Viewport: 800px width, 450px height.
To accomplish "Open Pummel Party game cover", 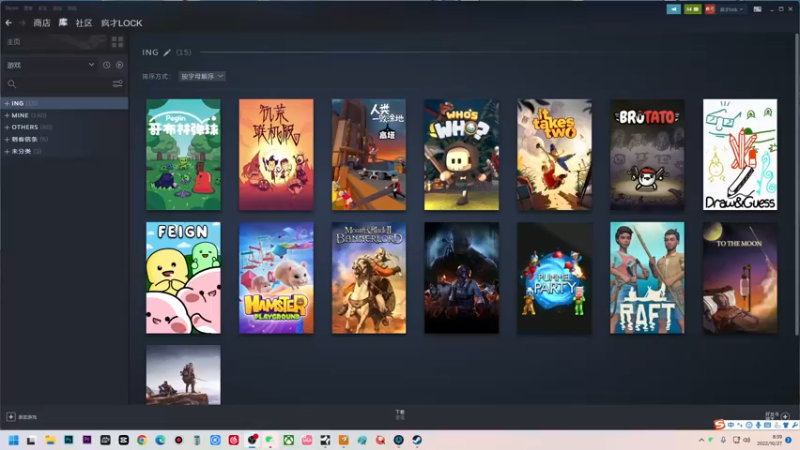I will click(555, 278).
